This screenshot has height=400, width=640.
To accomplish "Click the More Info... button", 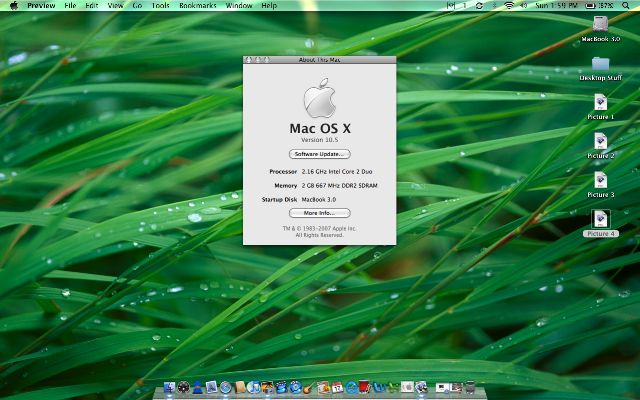I will coord(320,213).
